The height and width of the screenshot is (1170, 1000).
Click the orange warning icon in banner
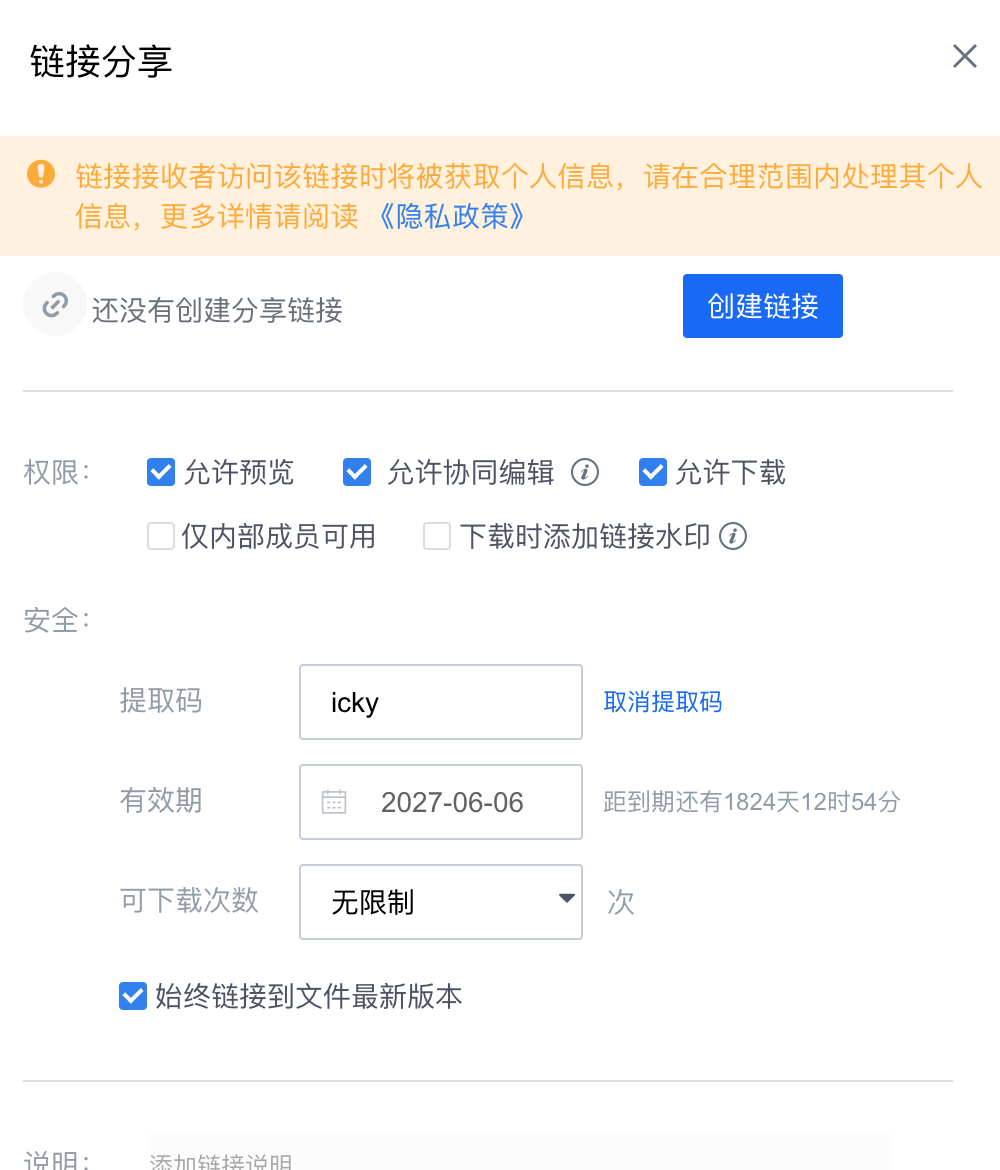pos(41,174)
